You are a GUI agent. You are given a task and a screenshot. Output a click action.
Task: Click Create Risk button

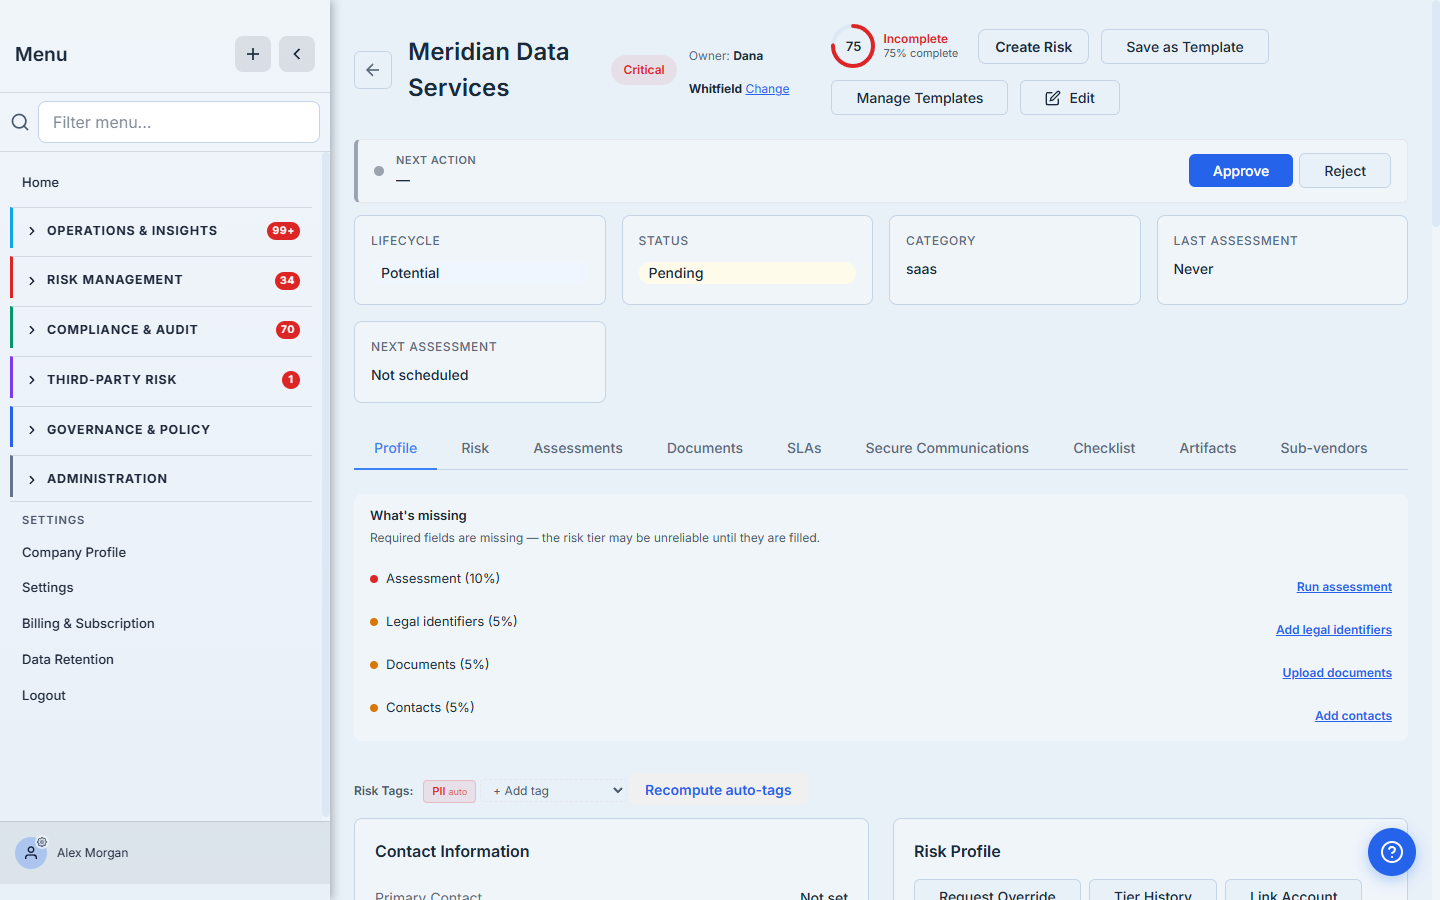pyautogui.click(x=1033, y=47)
